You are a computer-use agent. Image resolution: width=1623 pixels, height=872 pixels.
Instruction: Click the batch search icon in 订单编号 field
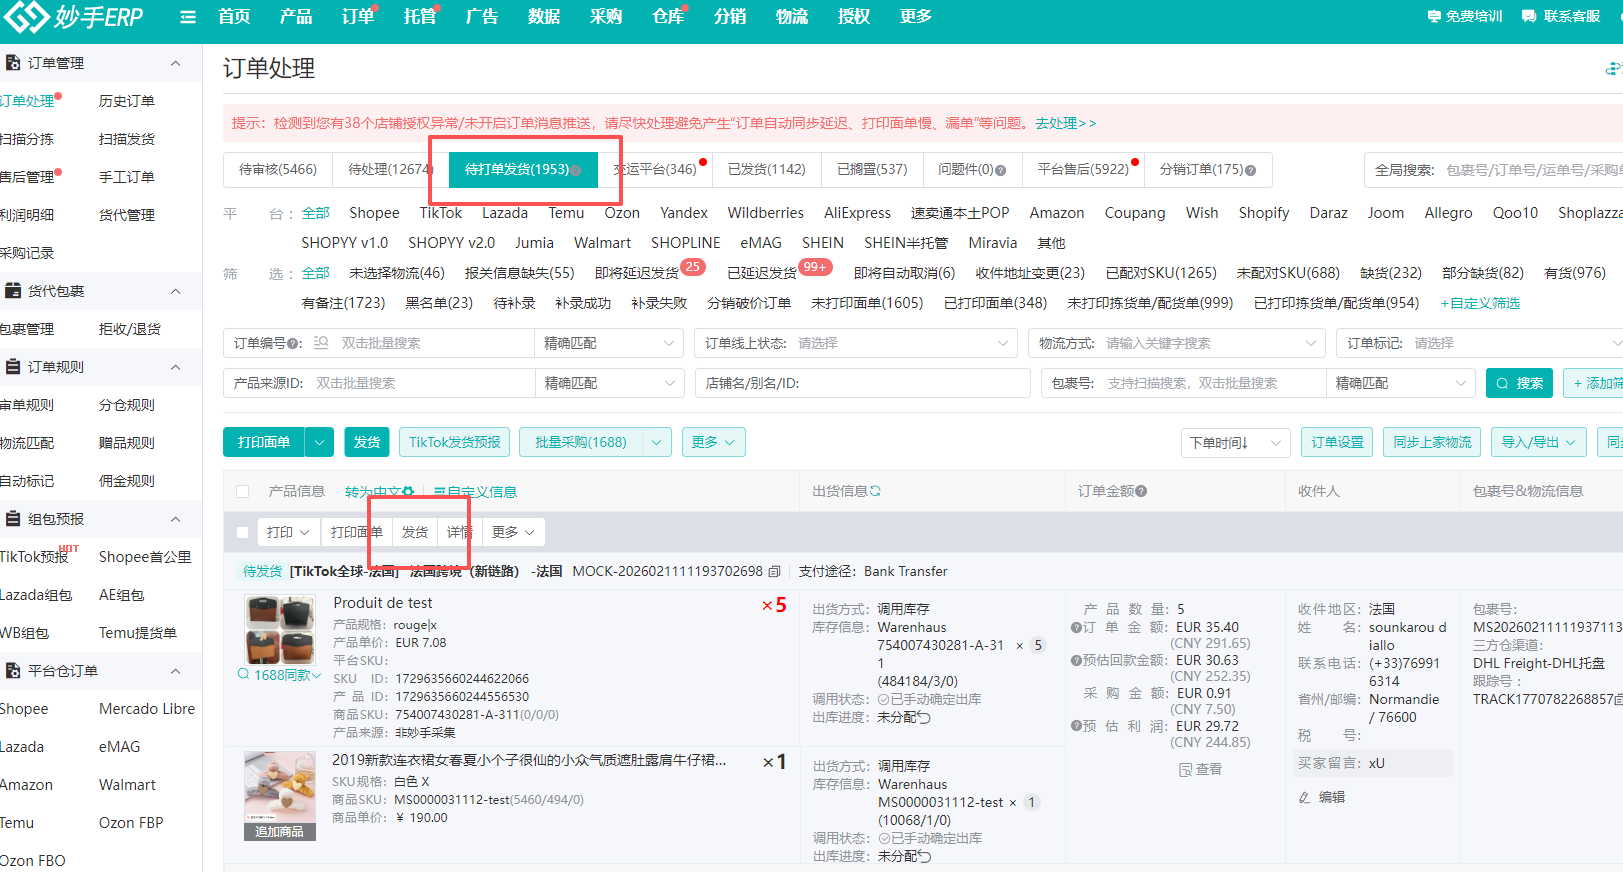[x=321, y=343]
